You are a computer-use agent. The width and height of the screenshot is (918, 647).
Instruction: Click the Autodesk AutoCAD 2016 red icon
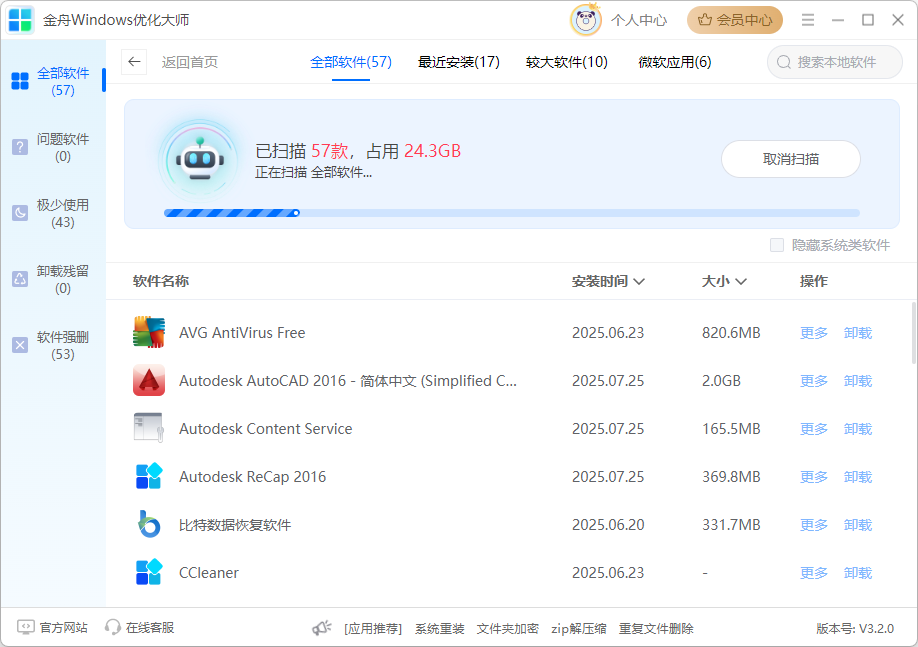point(149,381)
